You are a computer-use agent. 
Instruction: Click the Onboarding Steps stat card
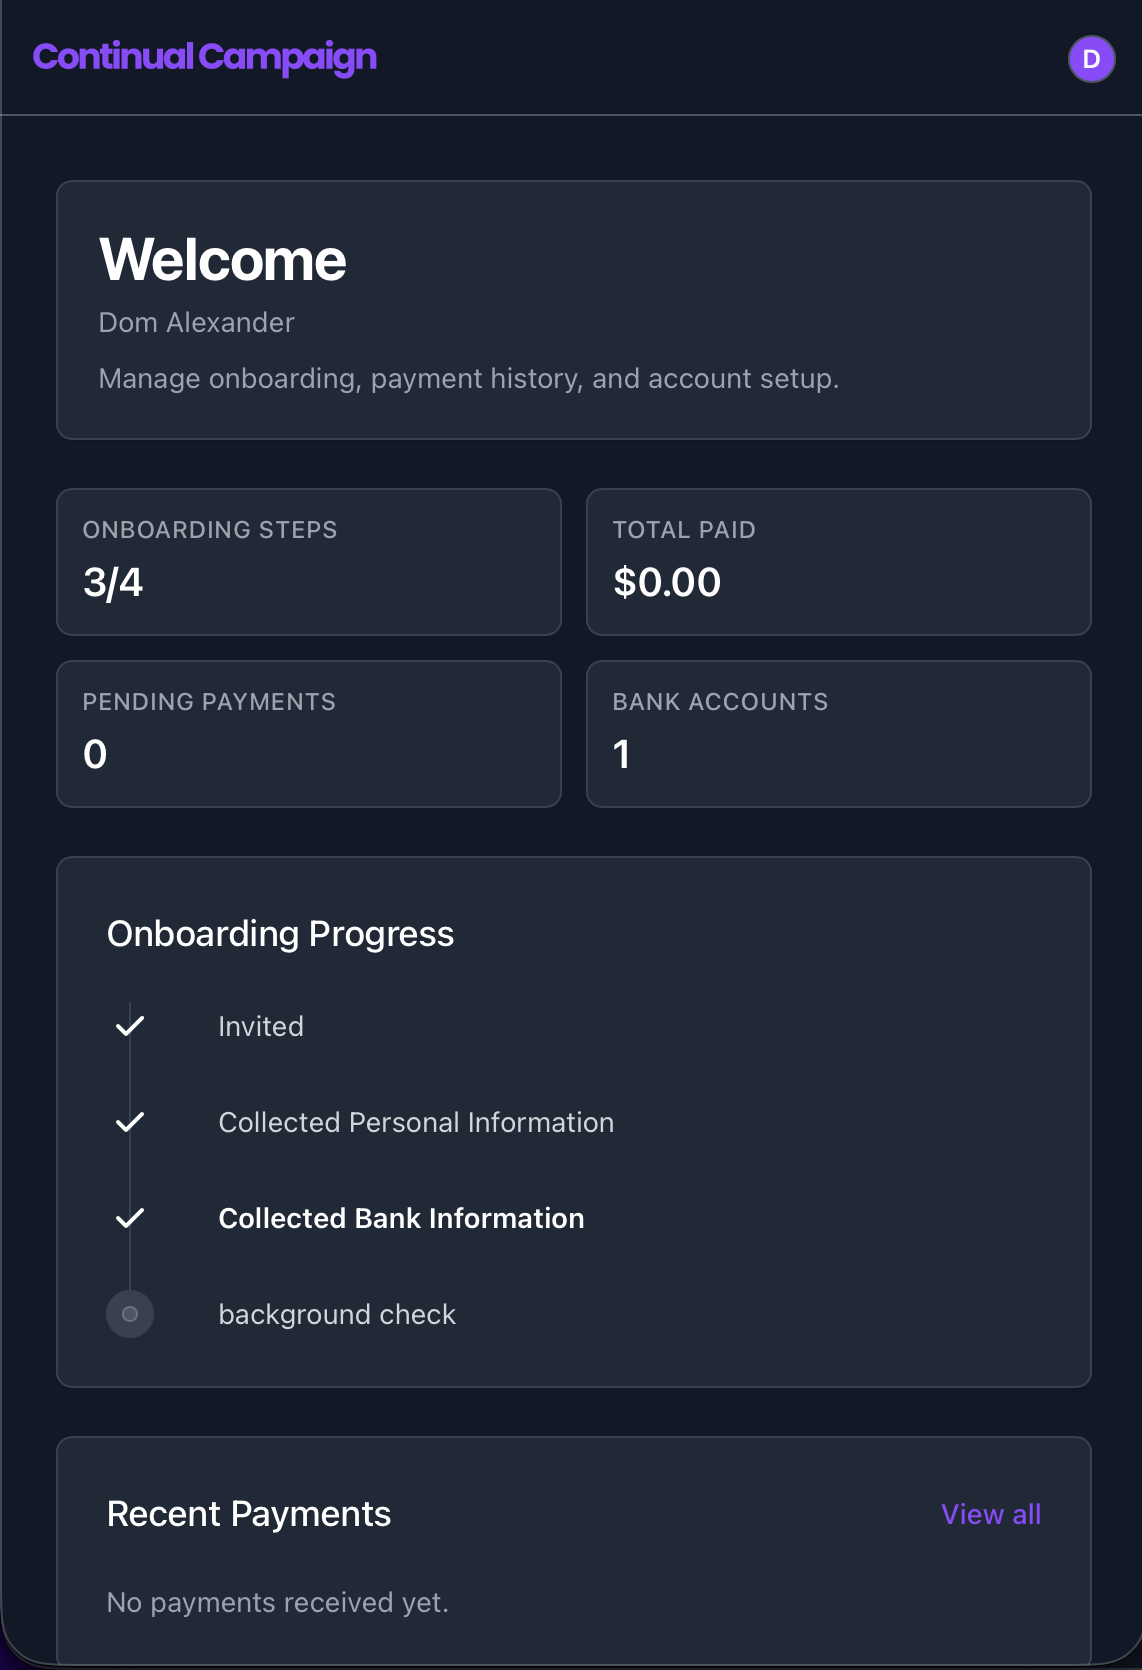309,561
